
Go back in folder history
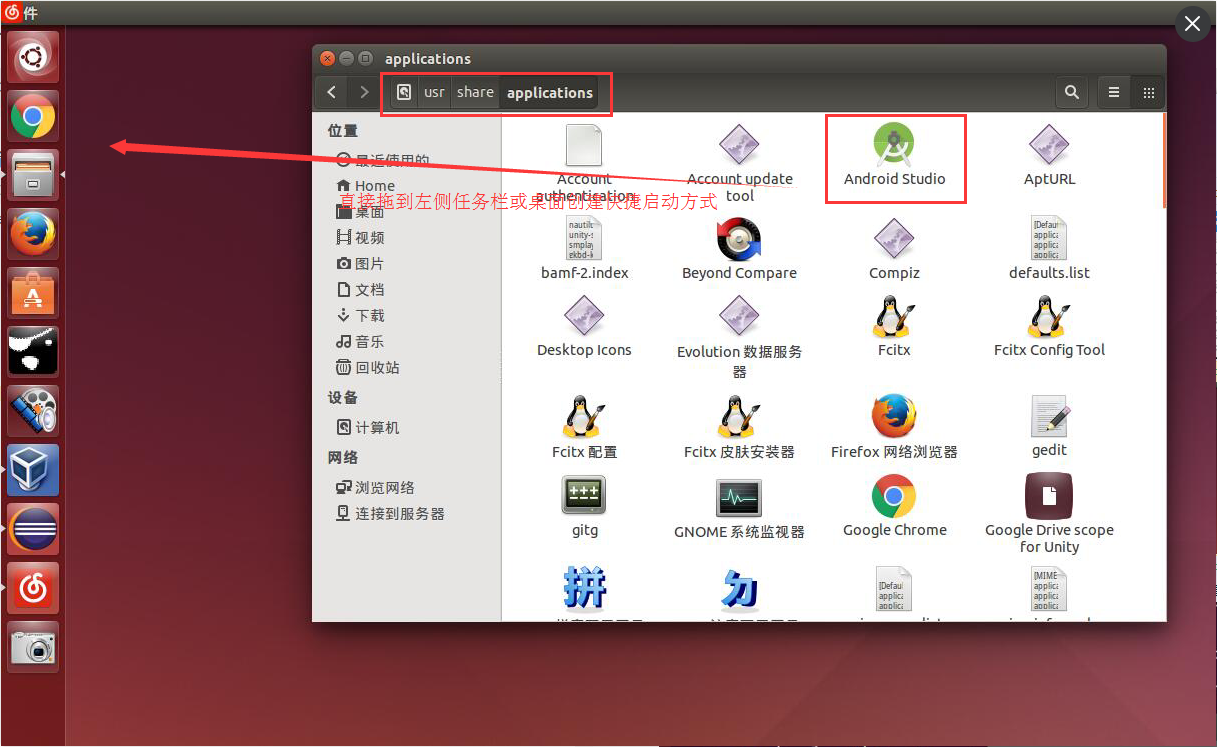coord(332,93)
